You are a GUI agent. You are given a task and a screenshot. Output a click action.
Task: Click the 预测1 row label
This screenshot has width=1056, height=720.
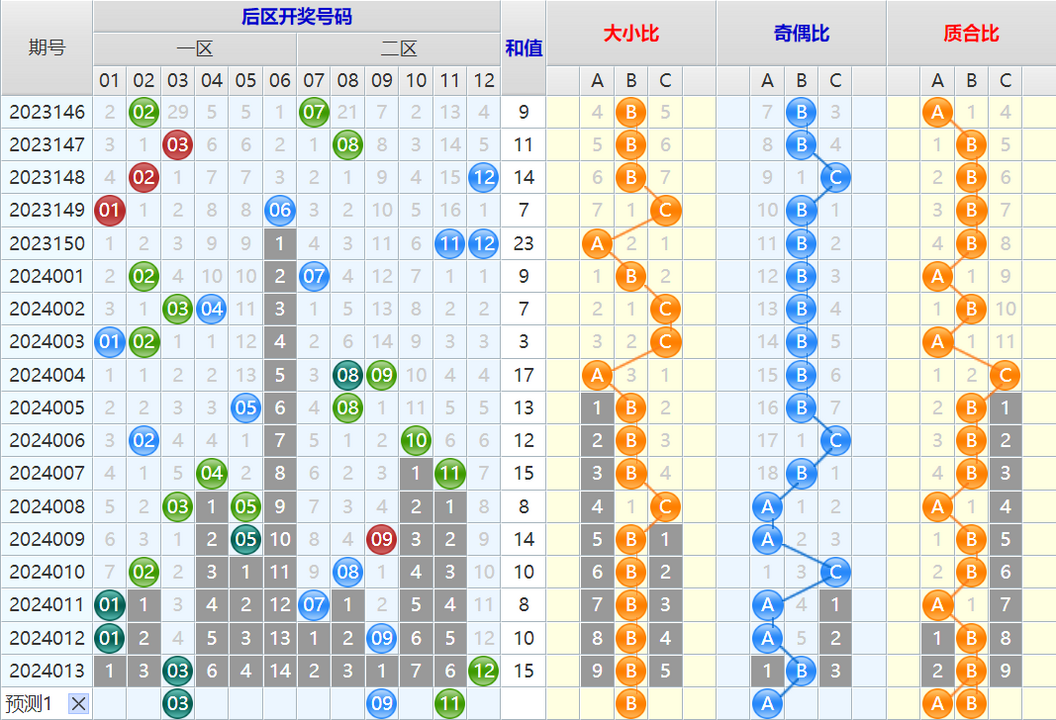point(29,704)
